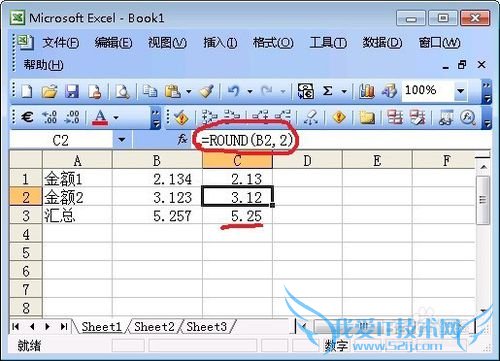500x361 pixels.
Task: Switch to the Sheet3 tab
Action: coord(206,327)
